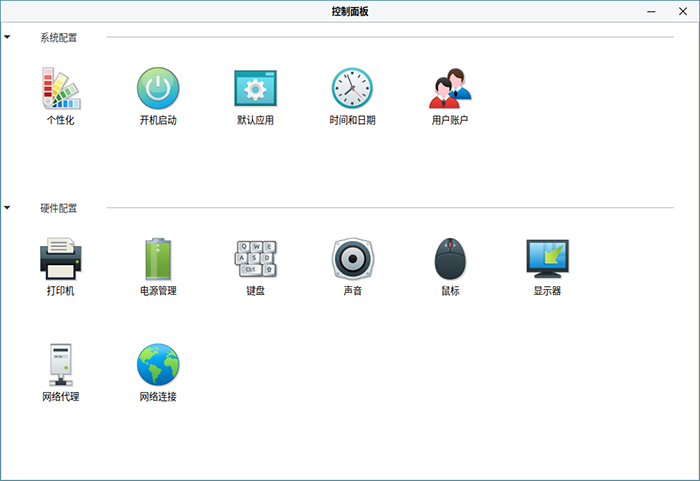Close the 控制面板 window
This screenshot has width=700, height=481.
683,11
